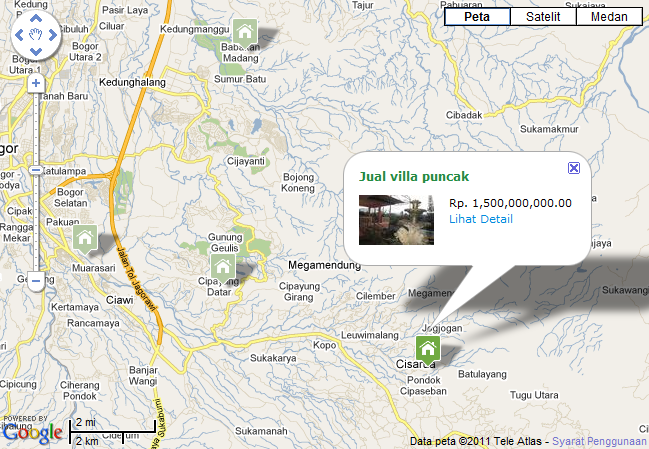Image resolution: width=649 pixels, height=449 pixels.
Task: Click the villa photo thumbnail
Action: [396, 220]
